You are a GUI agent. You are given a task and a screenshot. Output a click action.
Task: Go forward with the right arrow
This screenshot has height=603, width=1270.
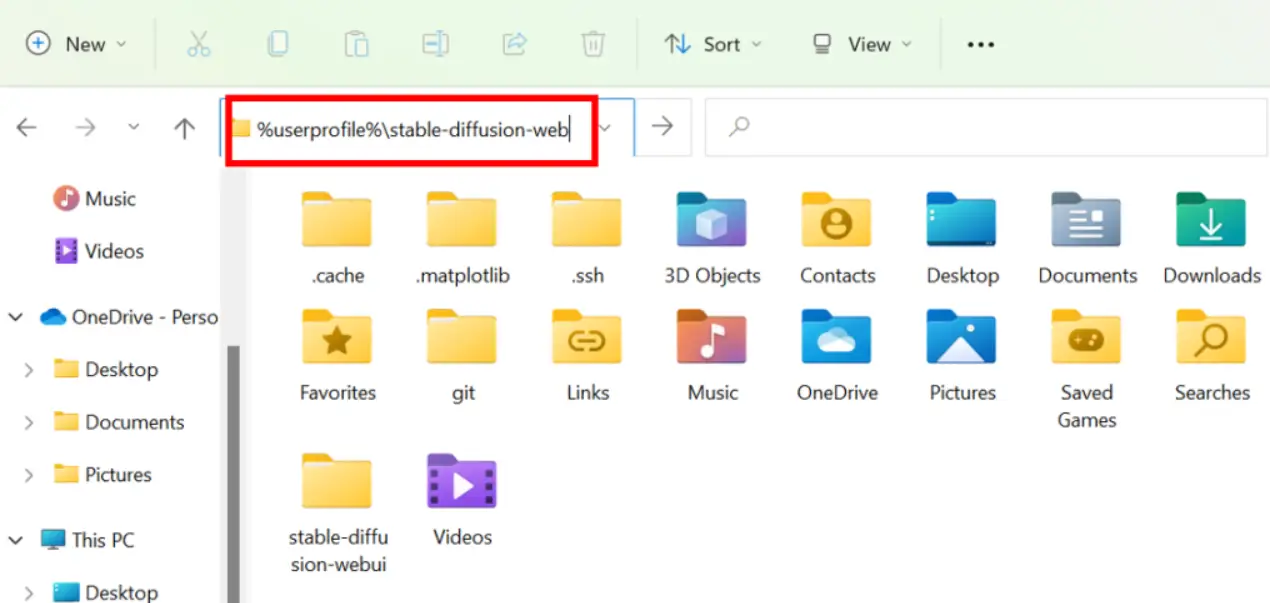[x=86, y=127]
